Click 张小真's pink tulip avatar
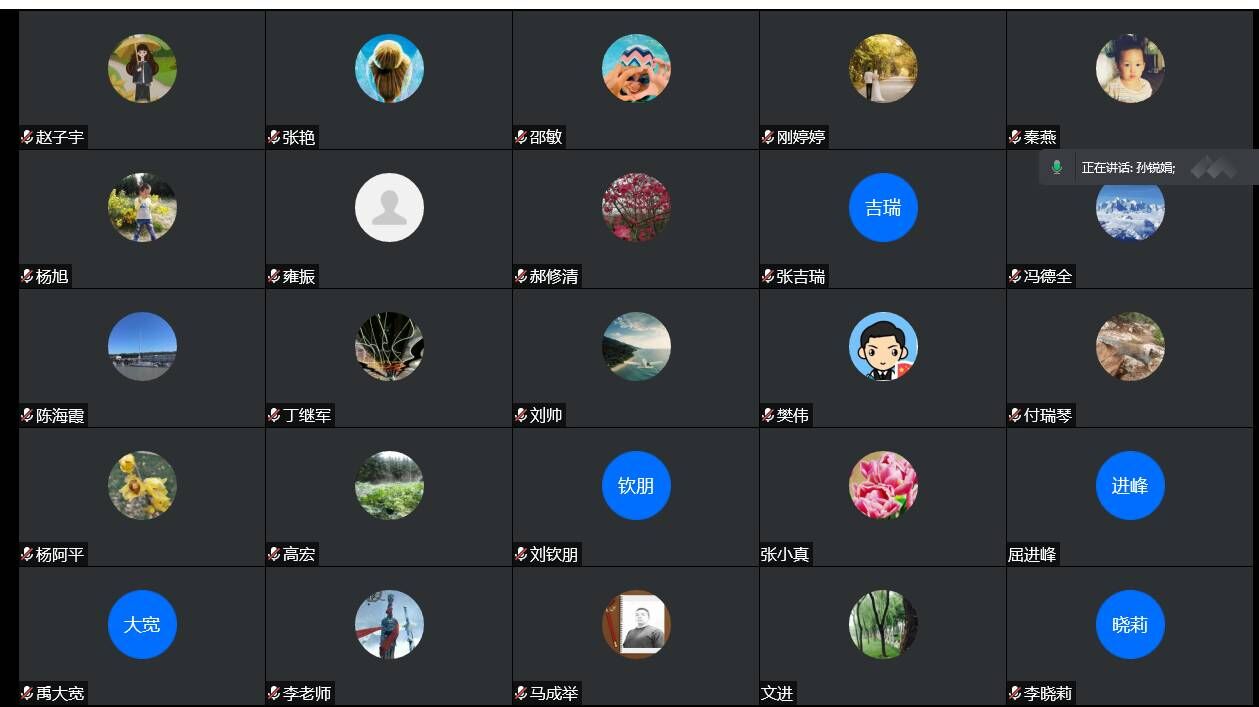The image size is (1259, 707). [883, 486]
